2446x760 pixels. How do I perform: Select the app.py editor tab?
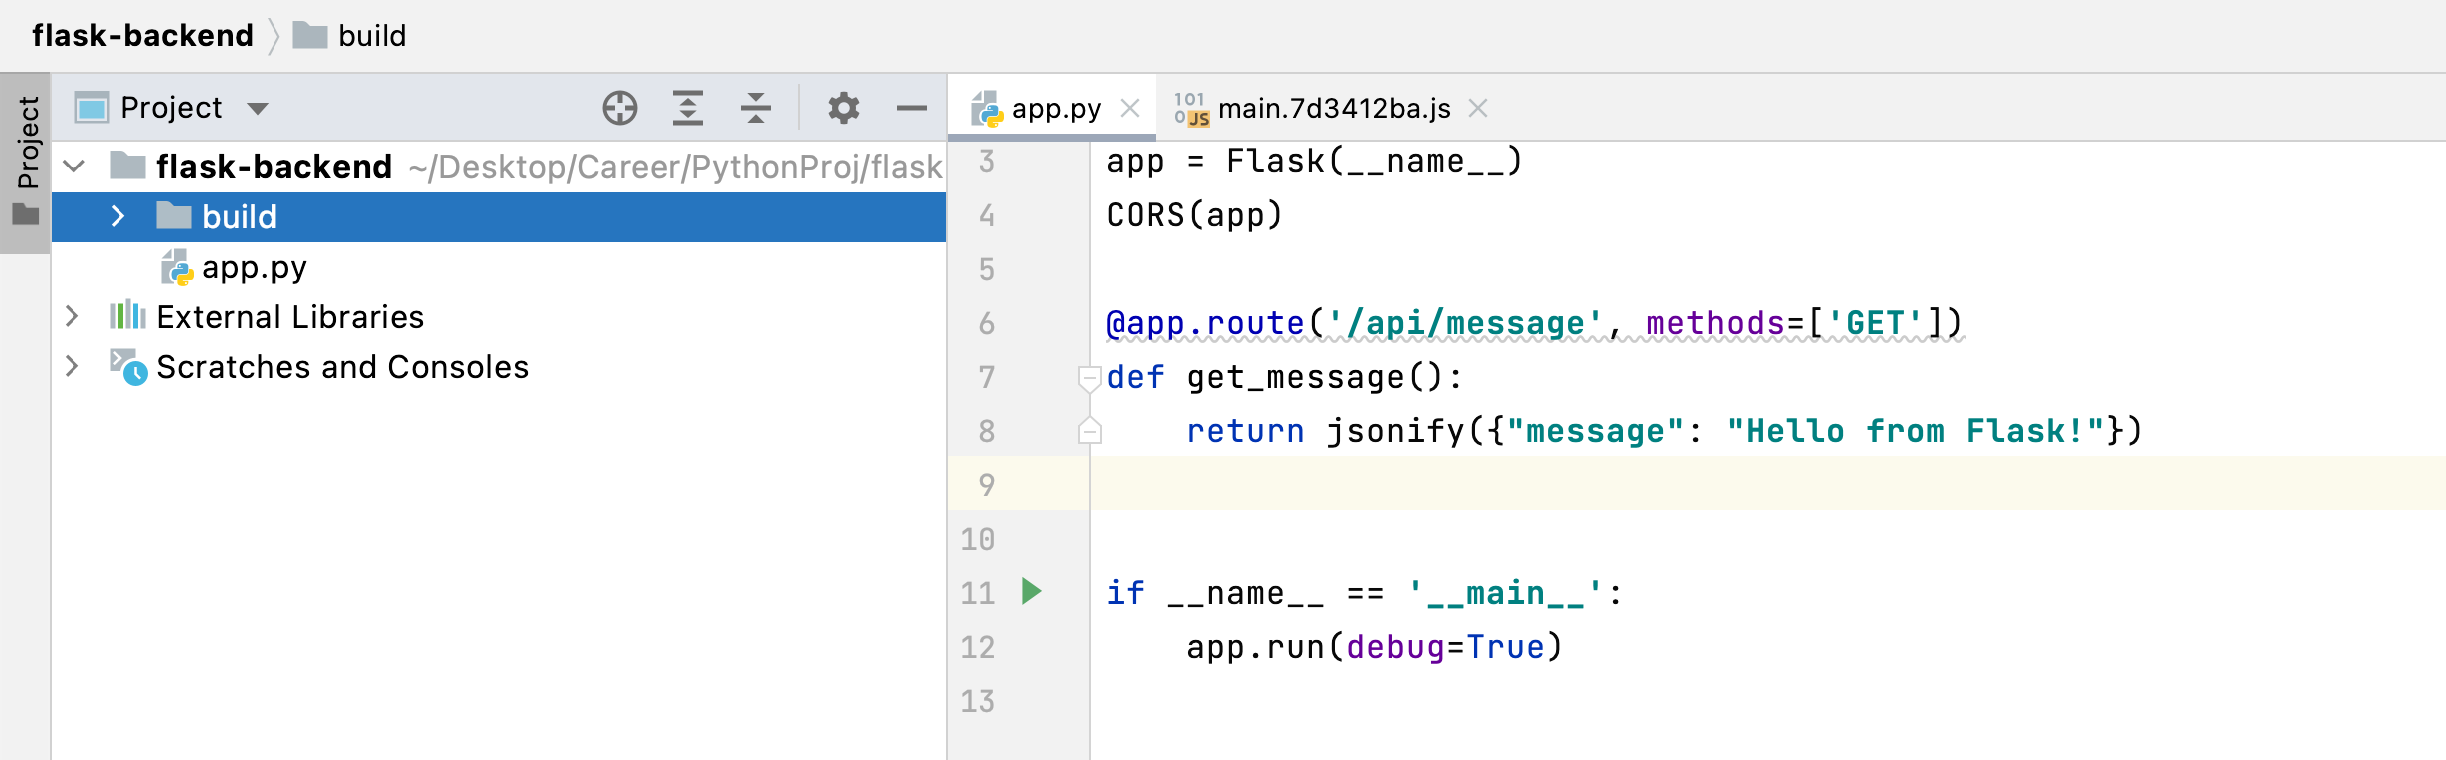tap(1055, 108)
